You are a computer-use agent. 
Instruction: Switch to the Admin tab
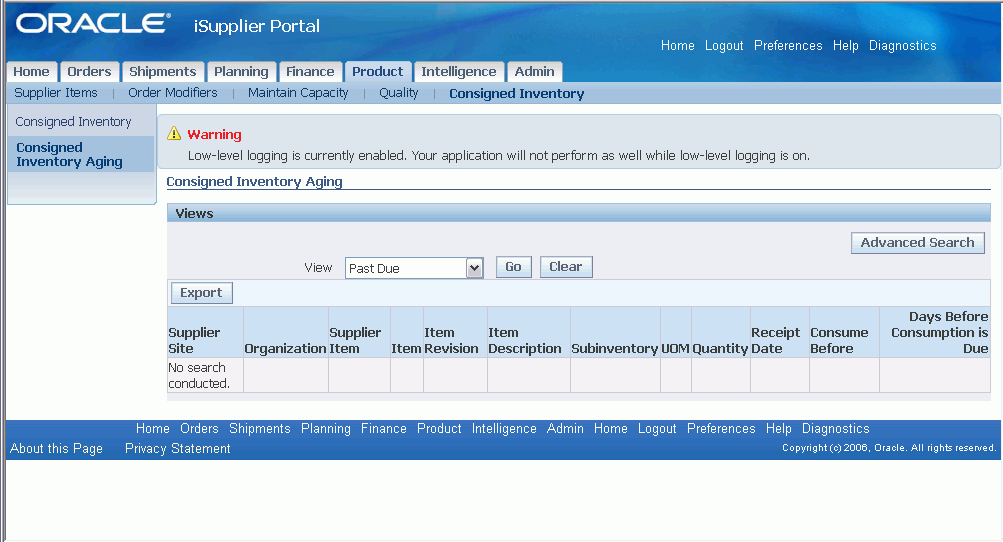tap(535, 72)
